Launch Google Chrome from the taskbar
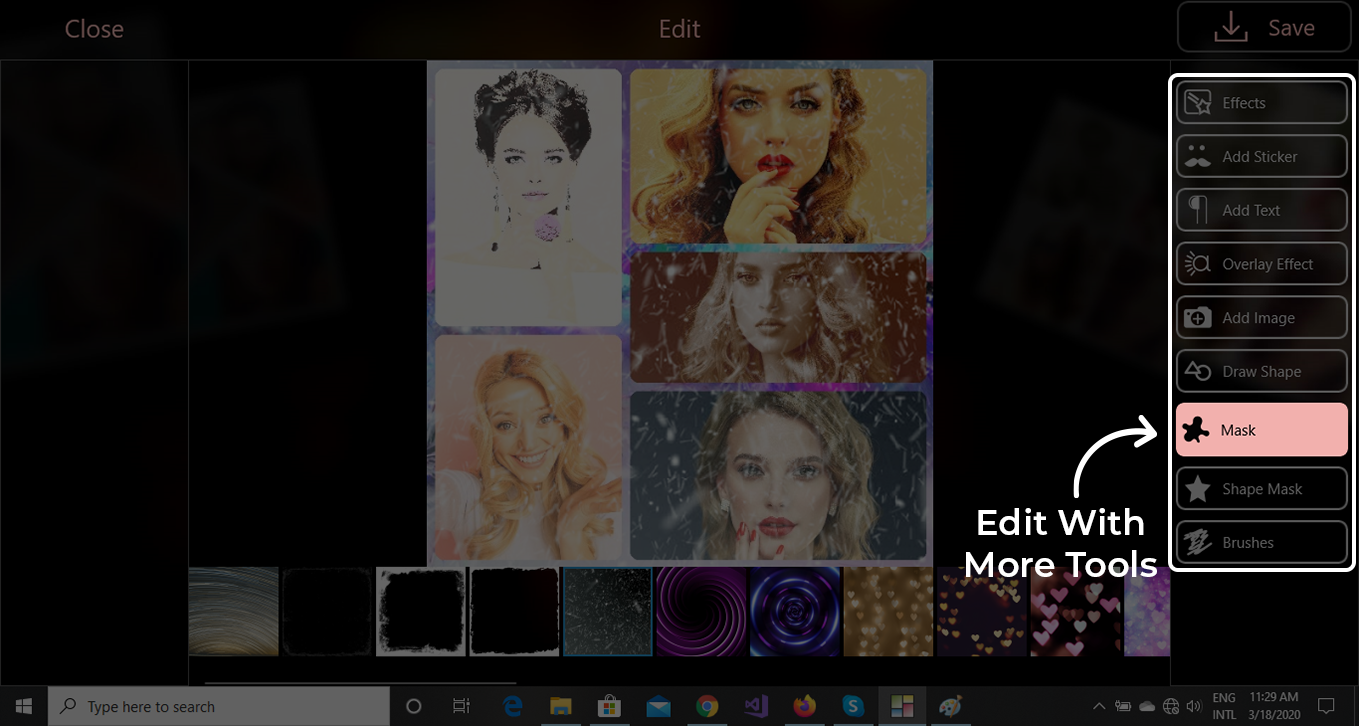Image resolution: width=1359 pixels, height=726 pixels. [x=707, y=706]
